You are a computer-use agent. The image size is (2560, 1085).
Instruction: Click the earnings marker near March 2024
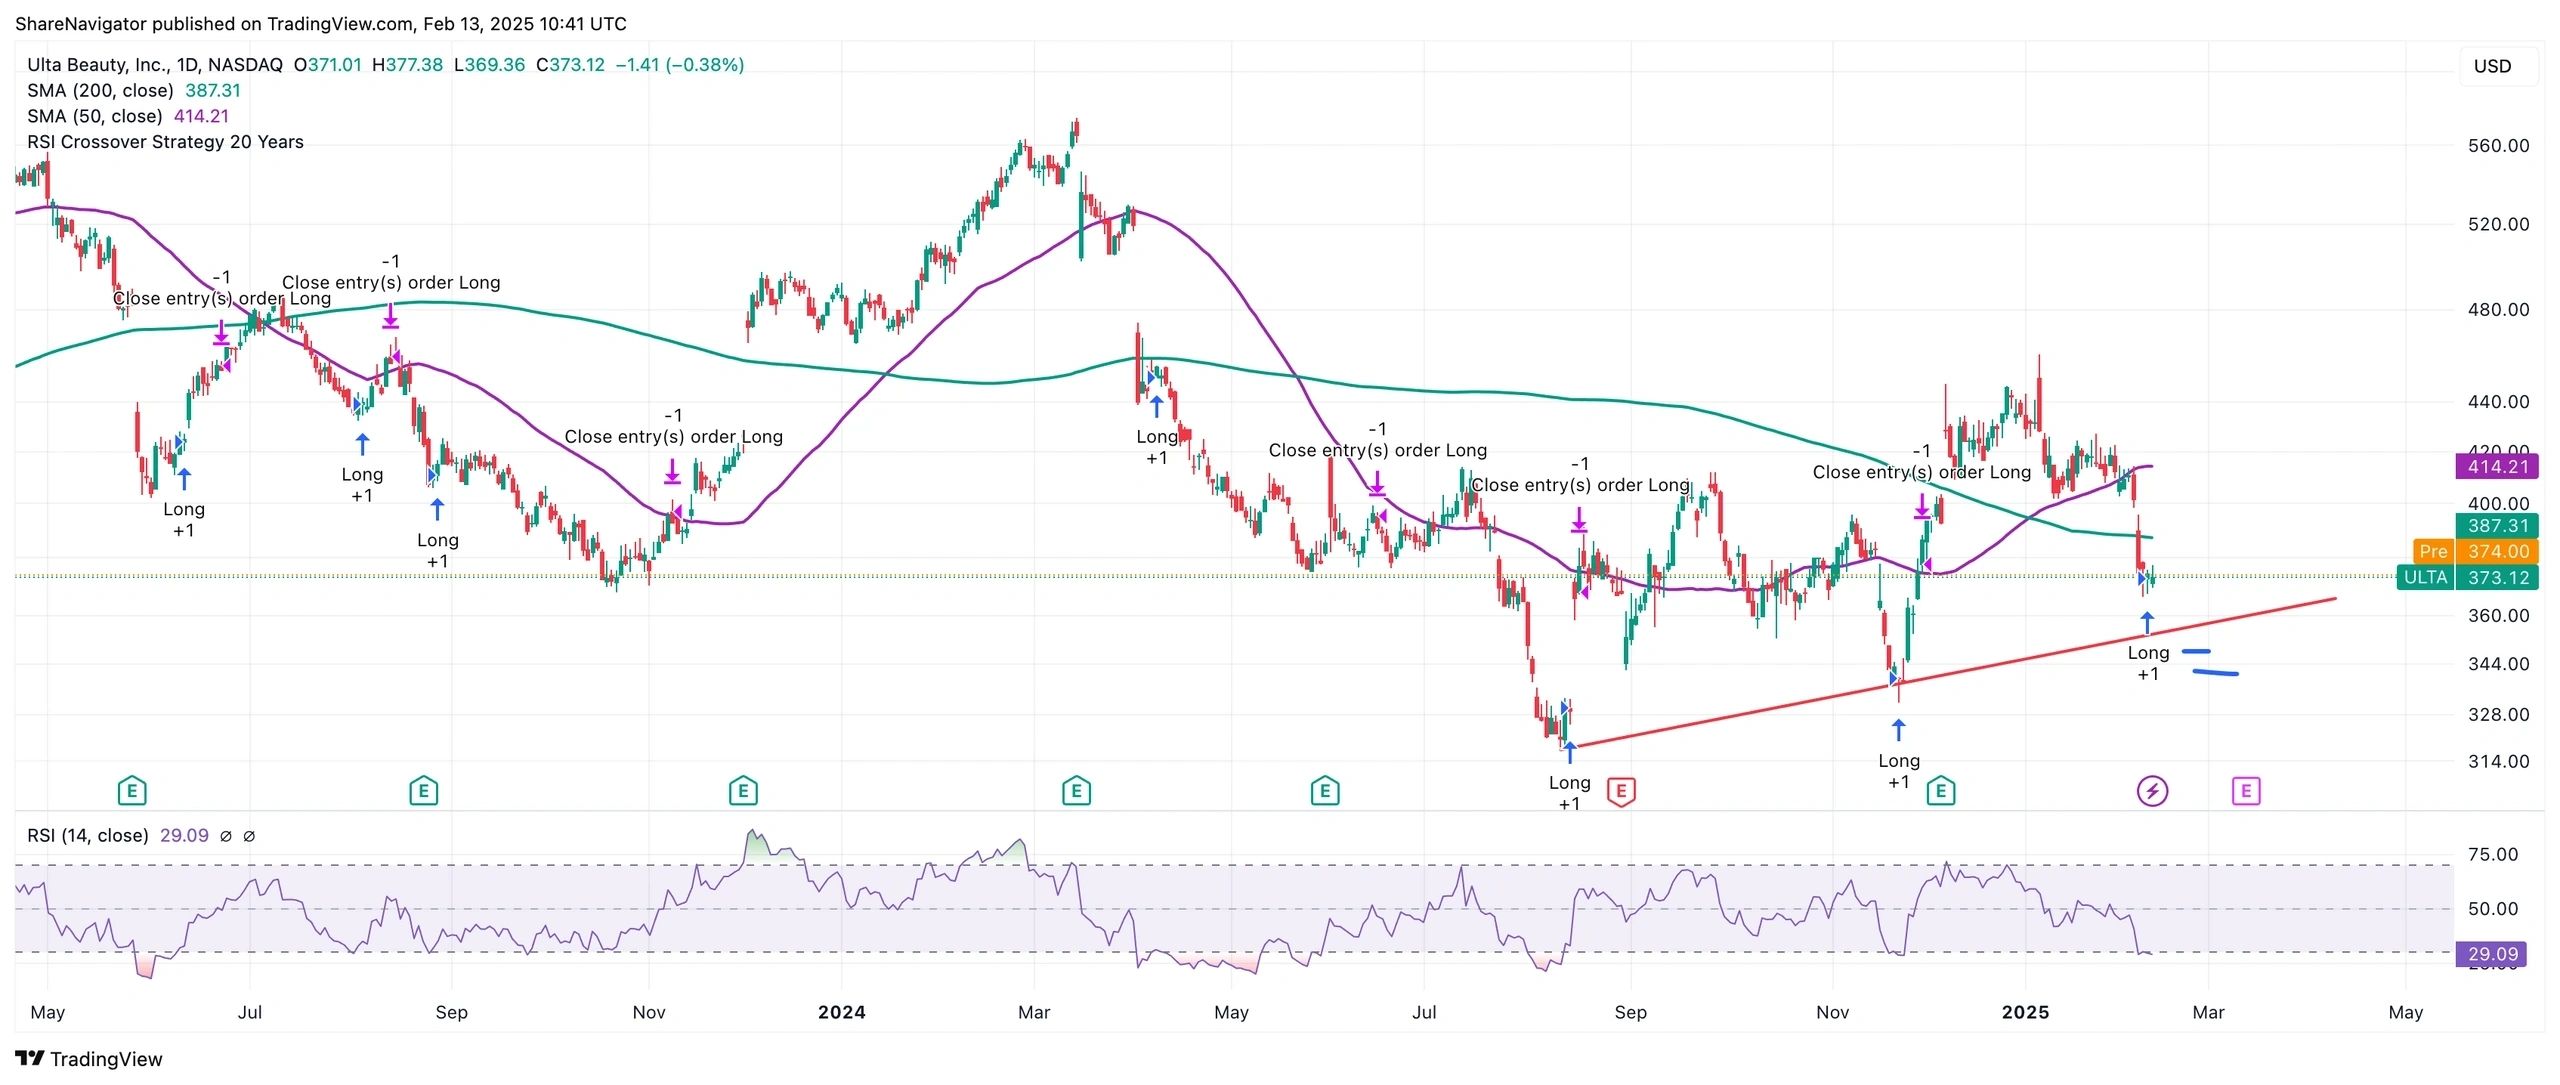[x=1076, y=792]
